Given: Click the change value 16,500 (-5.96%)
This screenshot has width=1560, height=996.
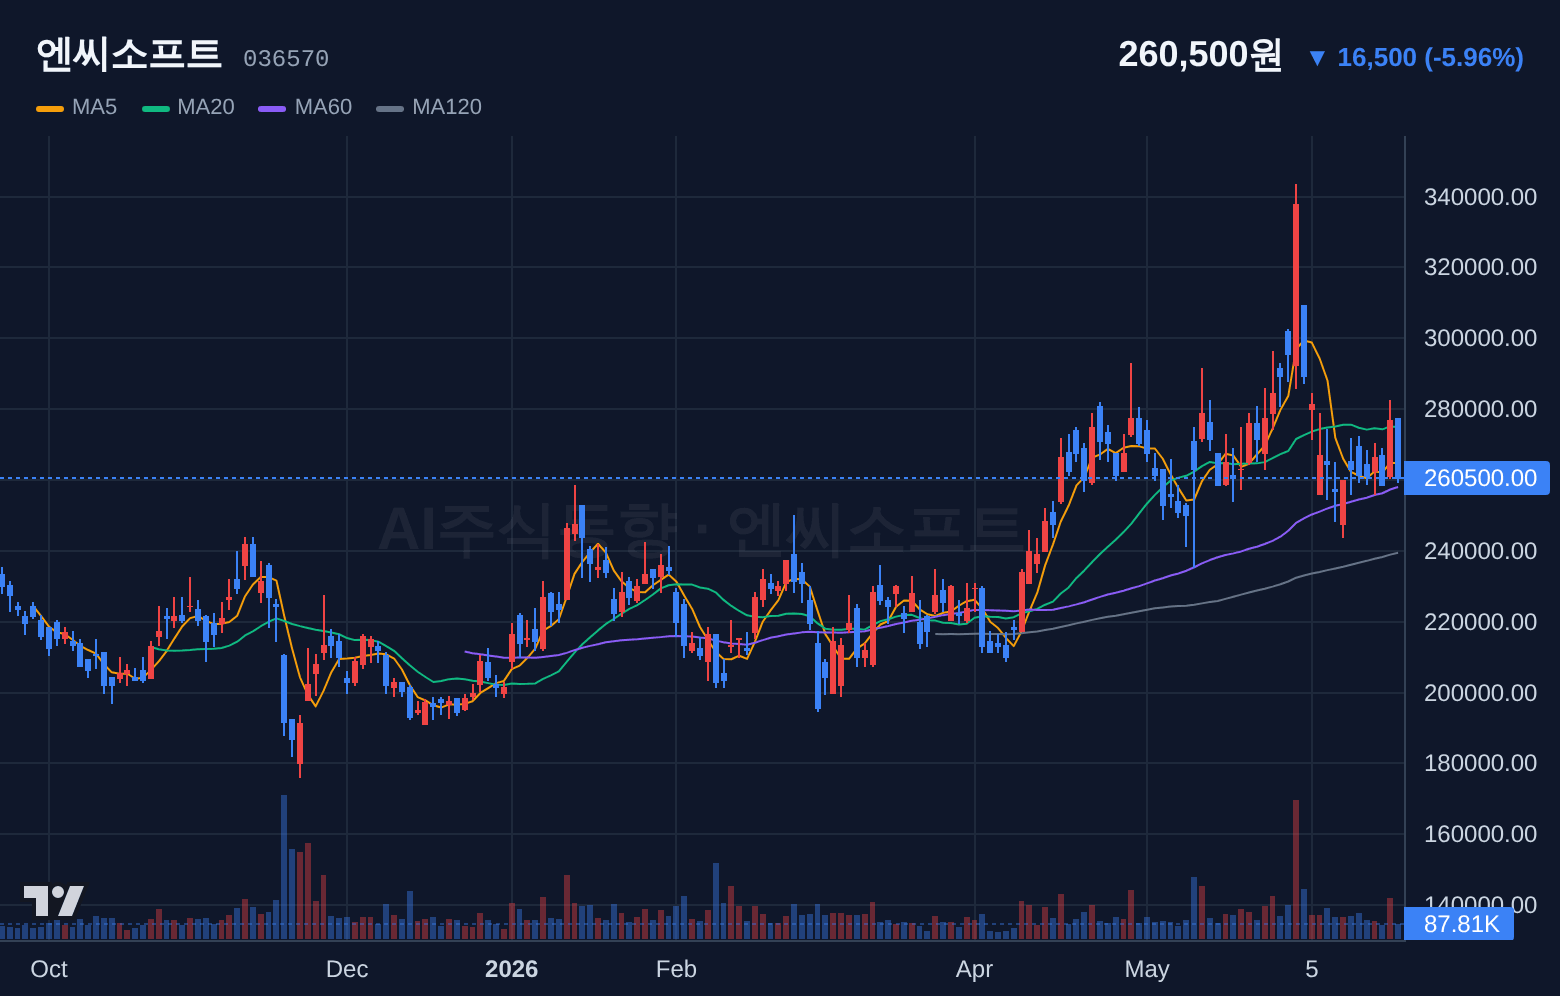Looking at the screenshot, I should click(x=1430, y=58).
